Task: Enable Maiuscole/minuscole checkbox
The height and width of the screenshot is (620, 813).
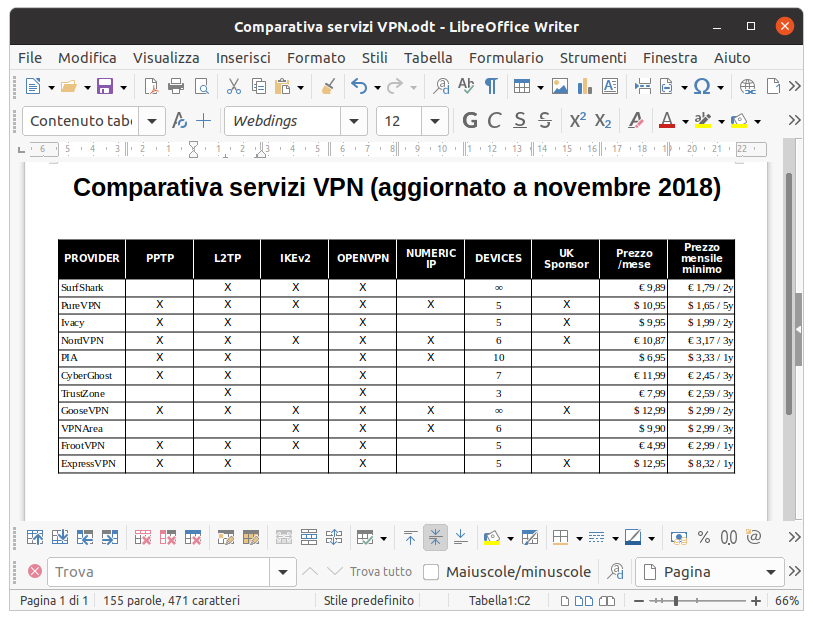Action: point(431,572)
